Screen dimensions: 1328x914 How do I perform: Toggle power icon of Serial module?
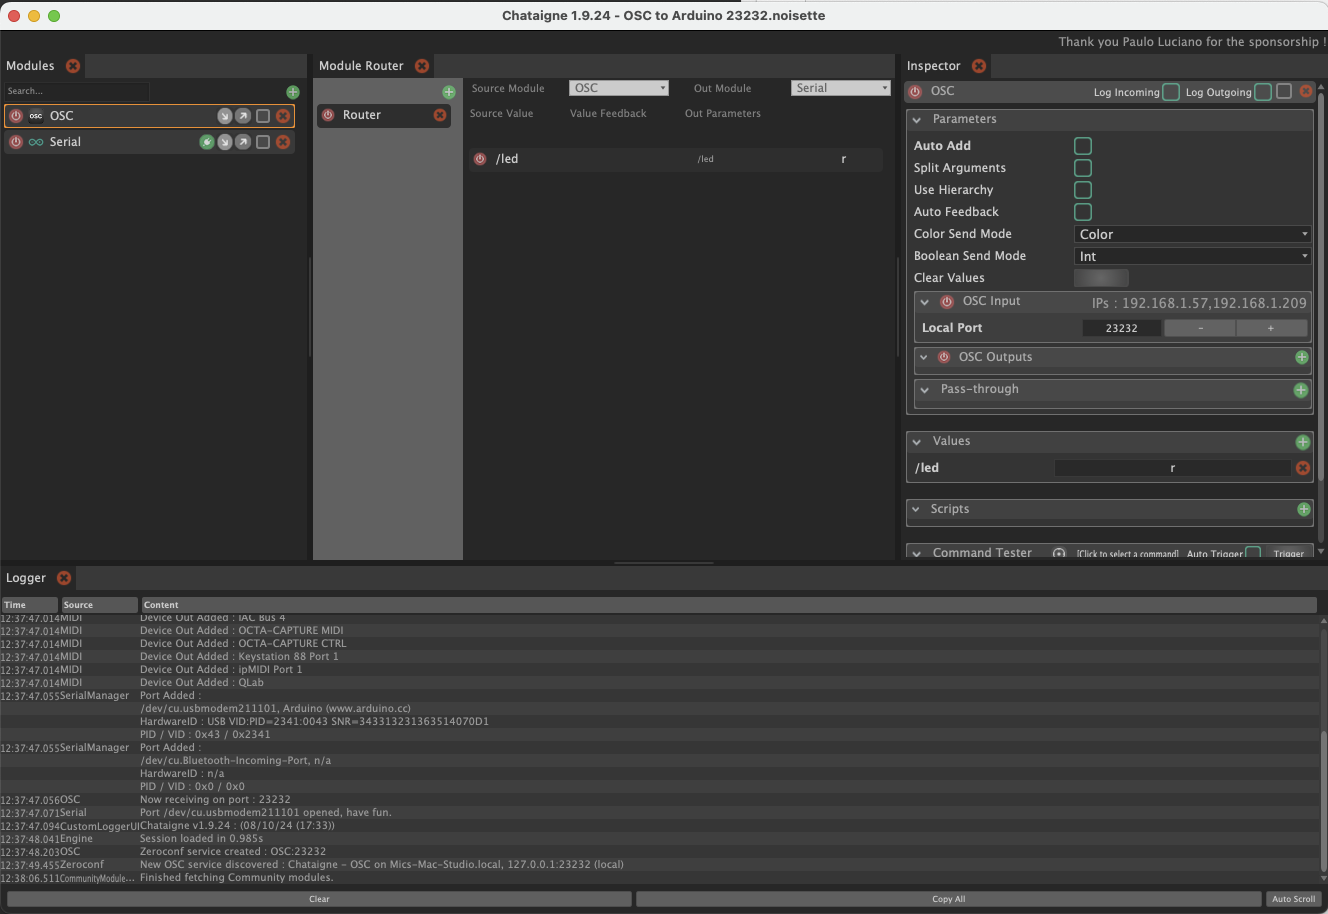[x=16, y=142]
